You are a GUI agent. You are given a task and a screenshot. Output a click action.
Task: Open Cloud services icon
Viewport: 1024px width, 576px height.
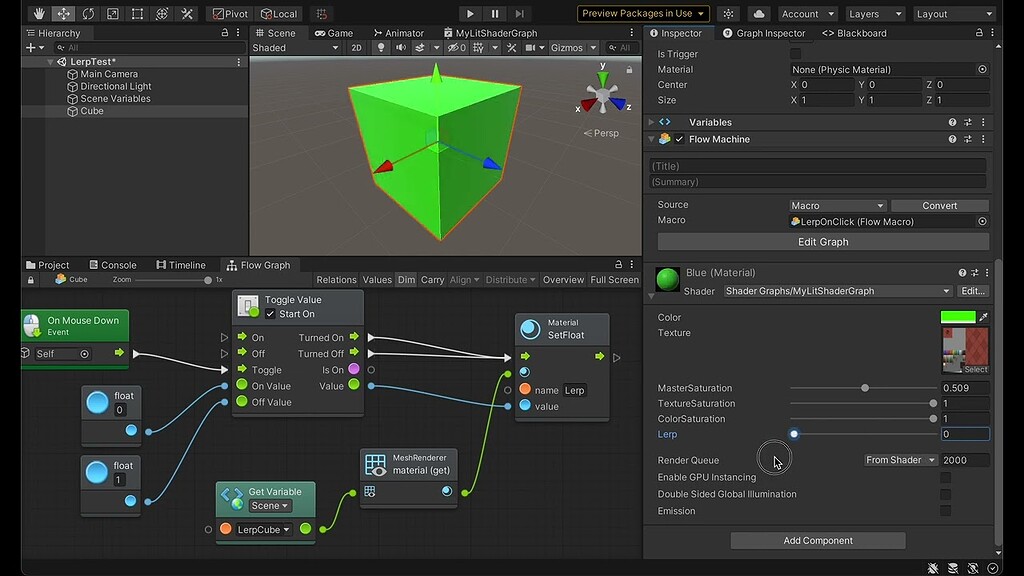pos(759,14)
